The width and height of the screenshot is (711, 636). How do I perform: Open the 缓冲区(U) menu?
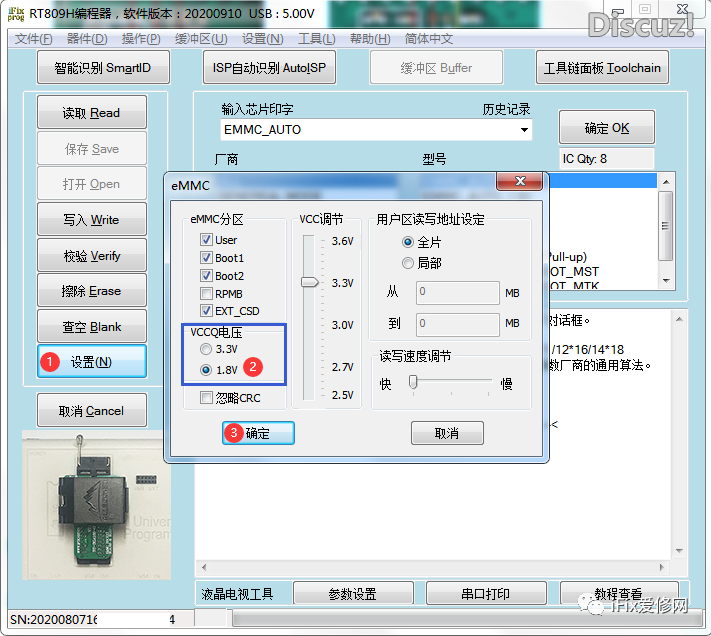(201, 39)
